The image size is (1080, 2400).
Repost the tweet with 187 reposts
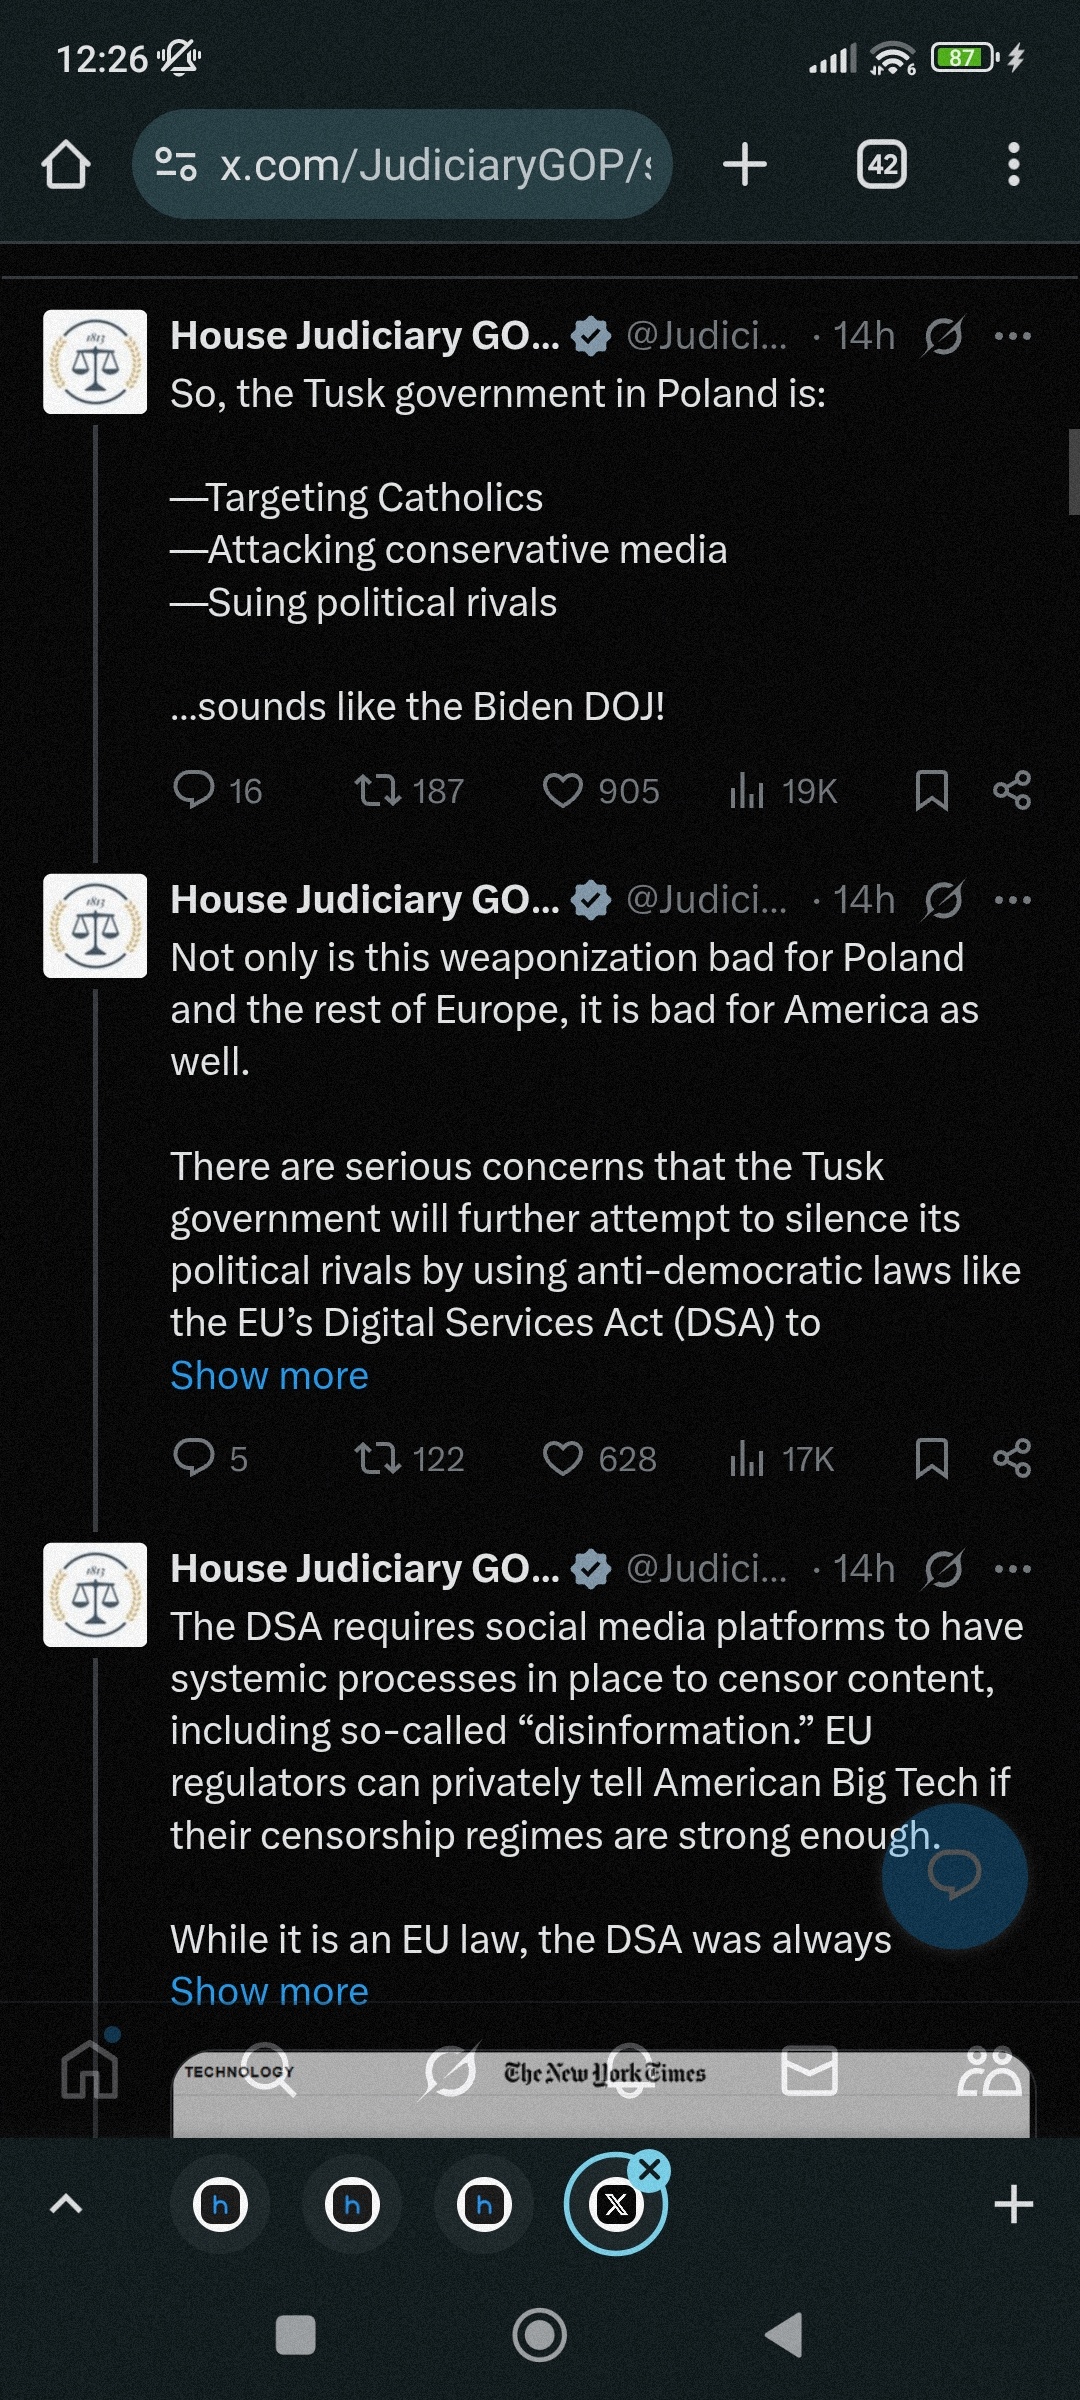(x=379, y=790)
